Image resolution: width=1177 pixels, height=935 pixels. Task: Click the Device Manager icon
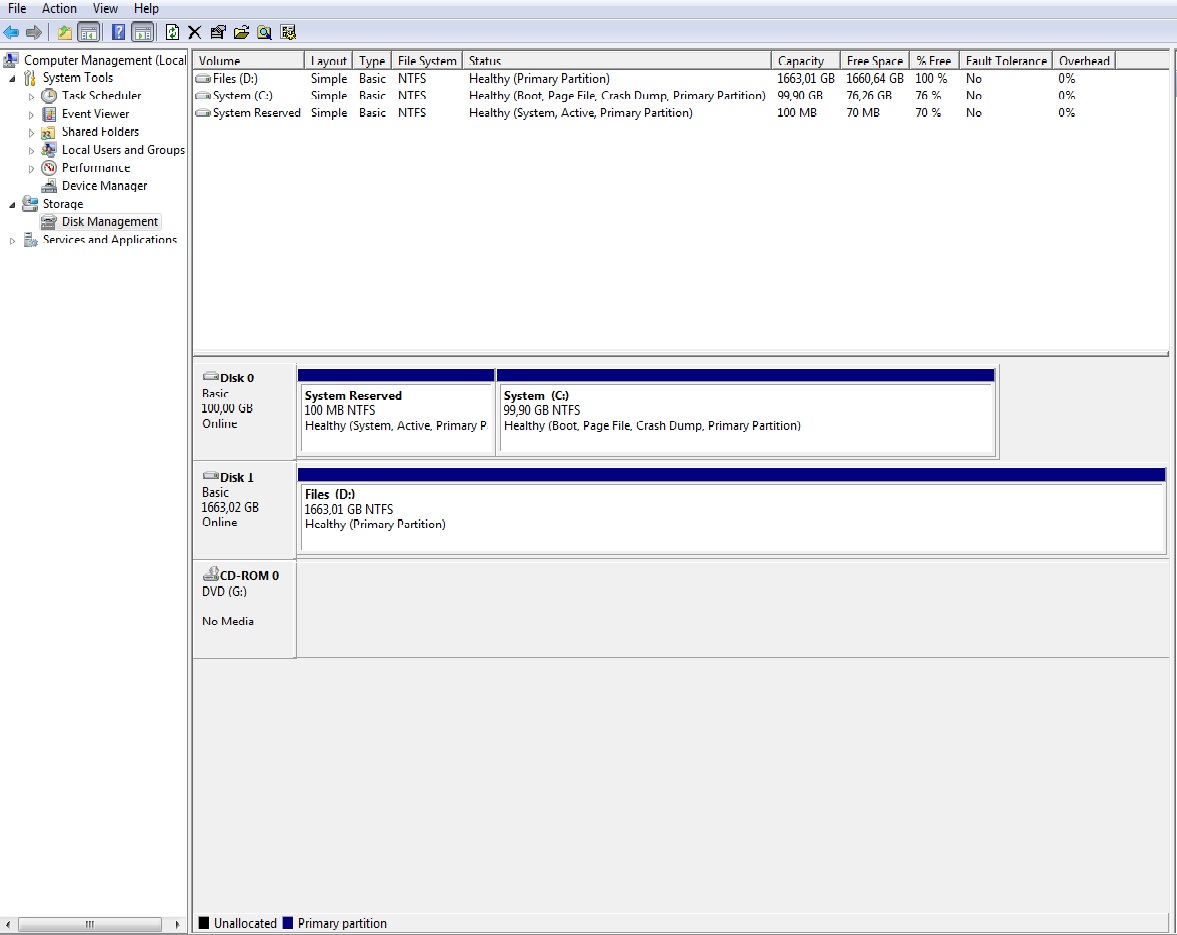pyautogui.click(x=49, y=185)
